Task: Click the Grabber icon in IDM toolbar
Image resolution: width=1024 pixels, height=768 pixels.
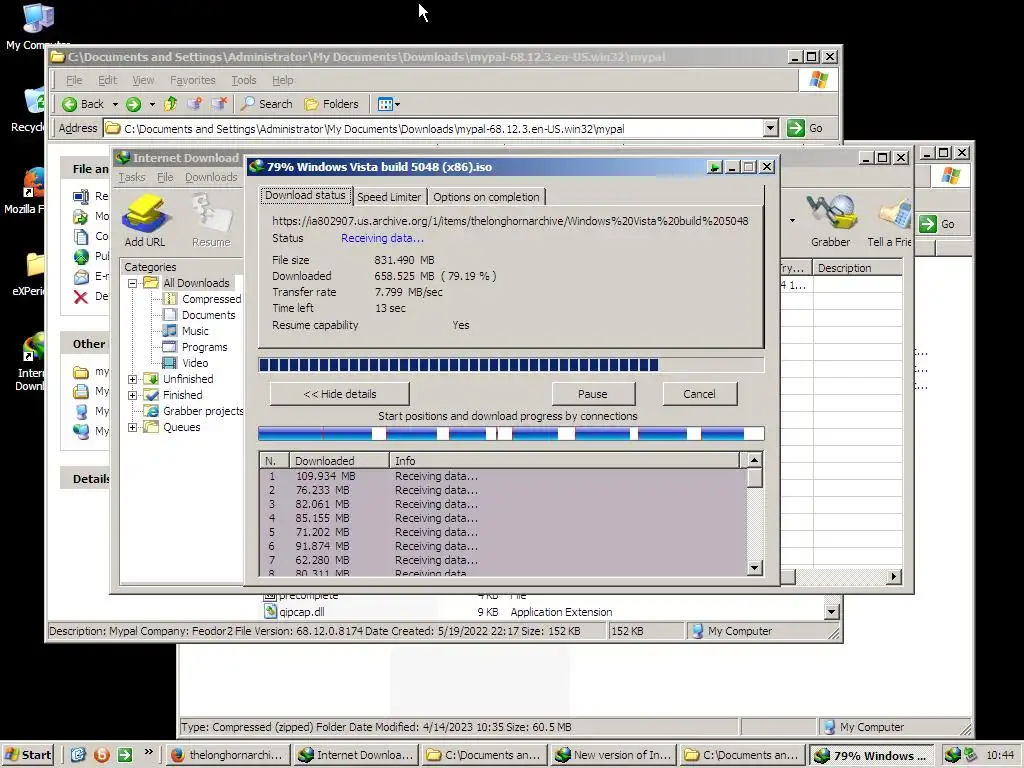Action: (830, 220)
